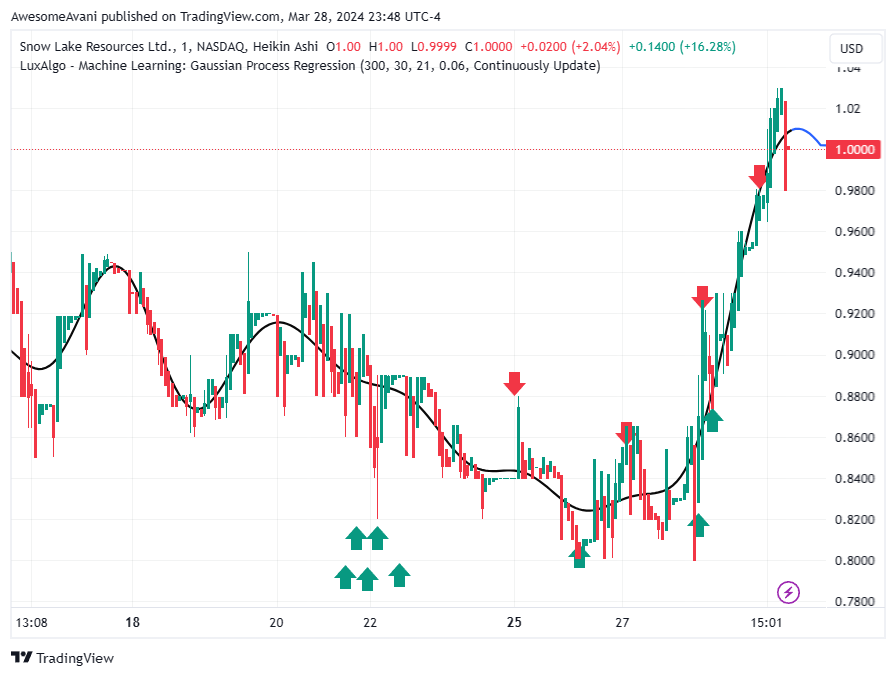This screenshot has height=677, width=896.
Task: Click the 0.9000 price axis label
Action: click(854, 355)
